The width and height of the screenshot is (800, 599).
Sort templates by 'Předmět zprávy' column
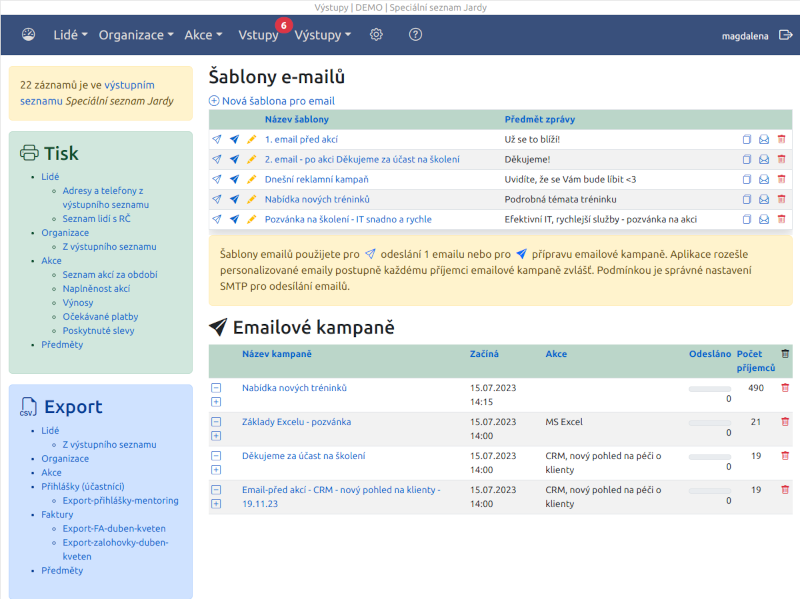(x=540, y=119)
